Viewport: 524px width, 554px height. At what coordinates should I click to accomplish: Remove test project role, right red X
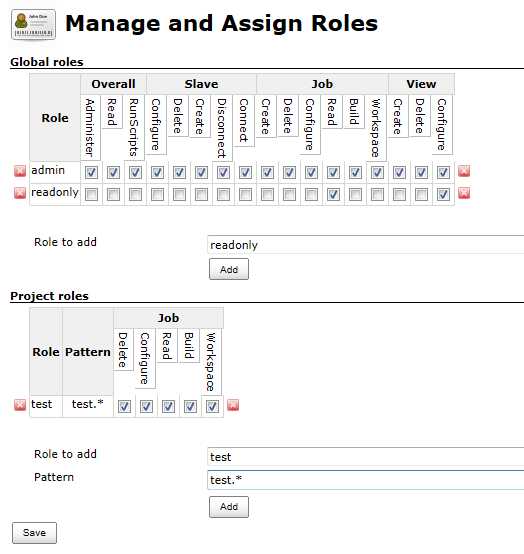(x=233, y=405)
